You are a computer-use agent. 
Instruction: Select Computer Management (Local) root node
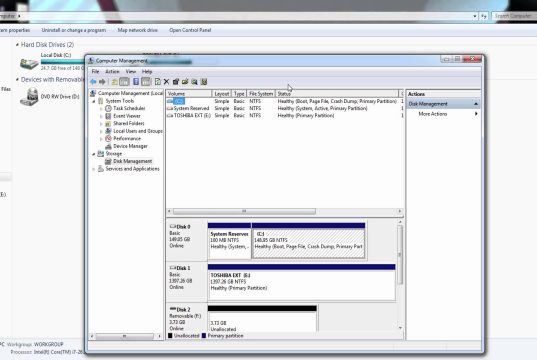click(x=130, y=93)
